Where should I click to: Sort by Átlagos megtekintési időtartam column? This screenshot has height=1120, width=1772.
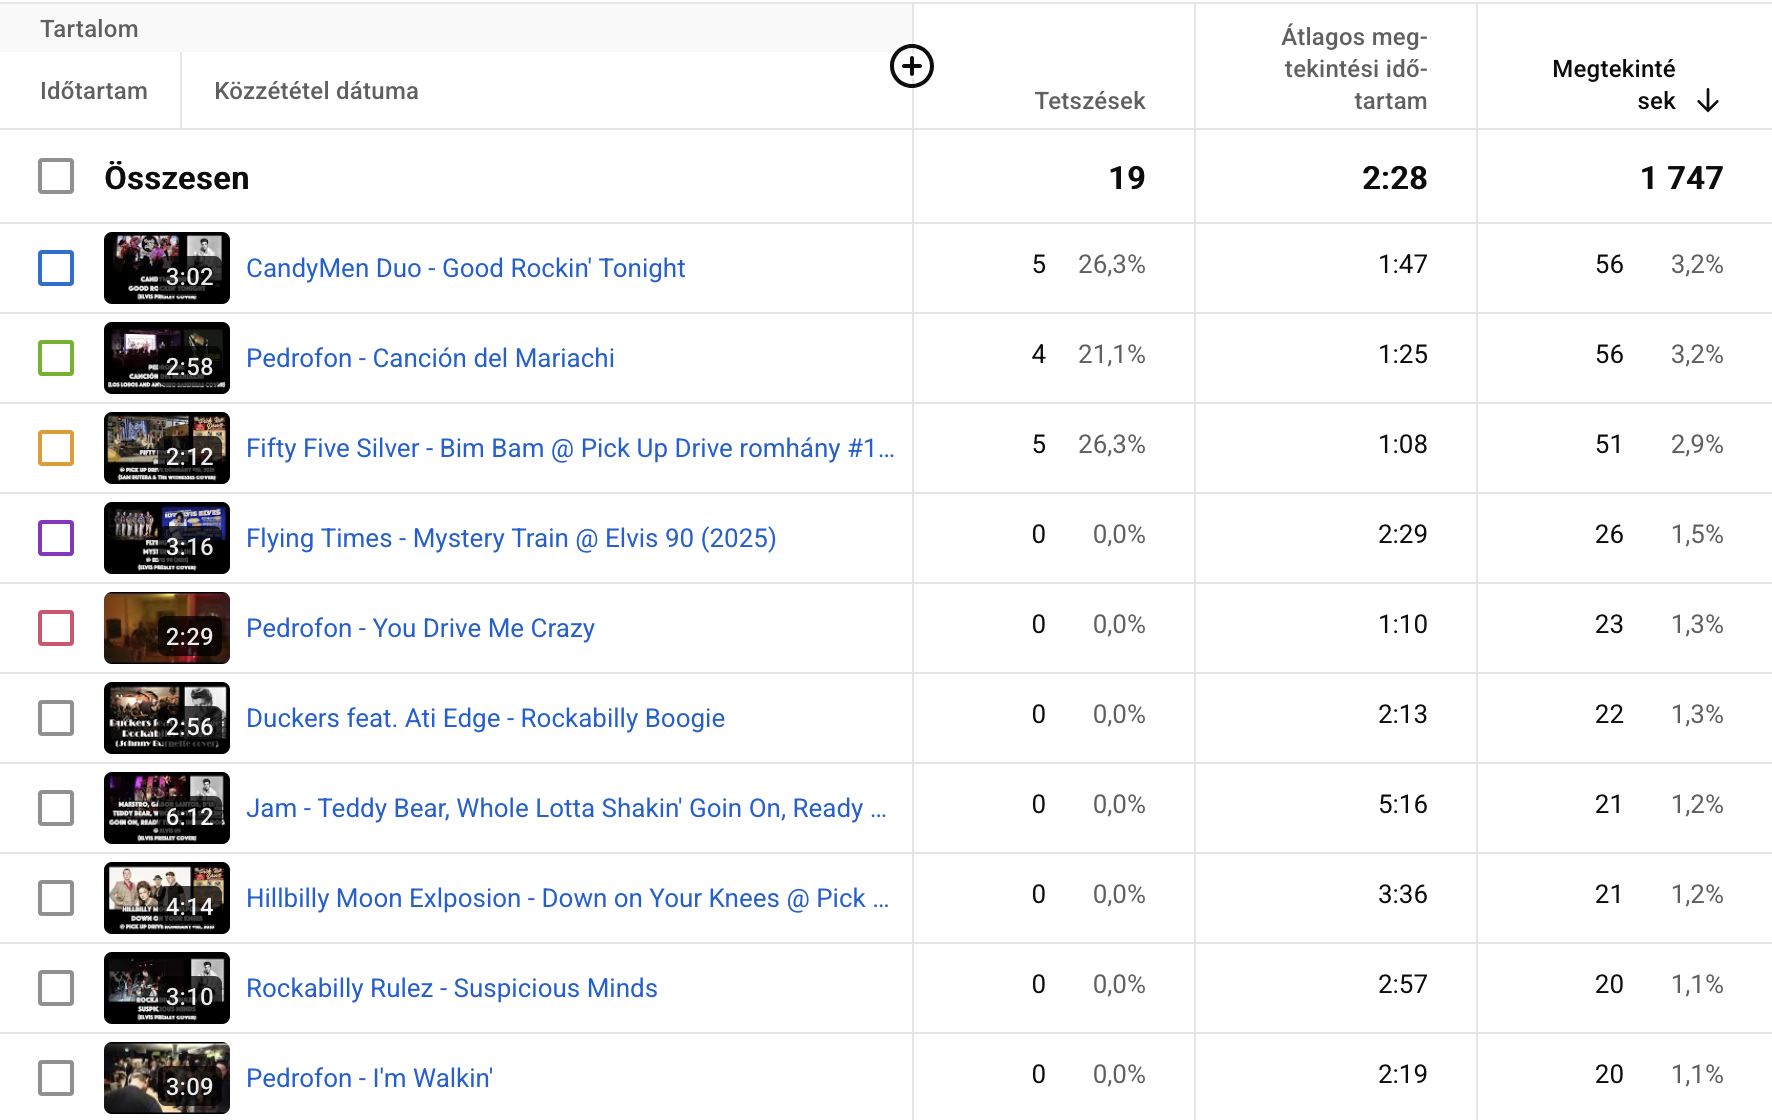[x=1355, y=69]
